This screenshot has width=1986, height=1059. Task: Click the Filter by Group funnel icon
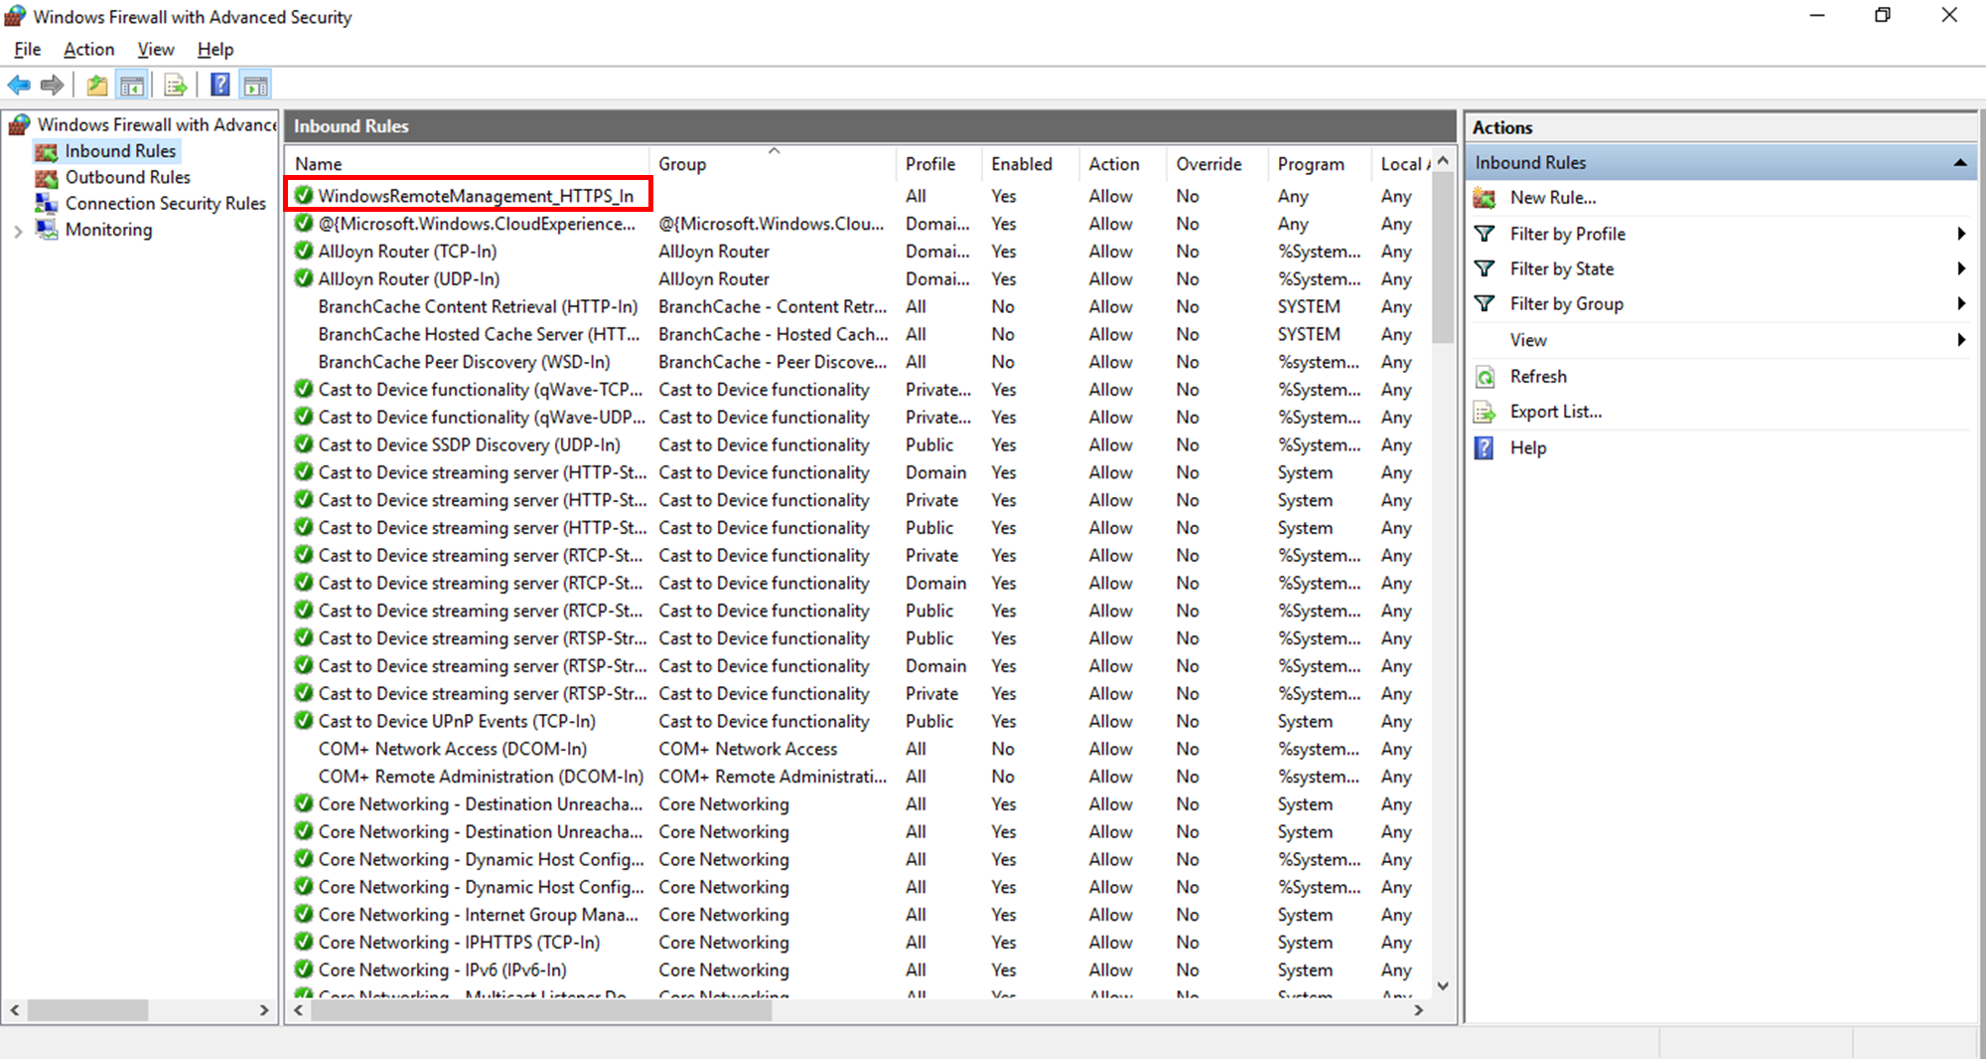[x=1485, y=304]
